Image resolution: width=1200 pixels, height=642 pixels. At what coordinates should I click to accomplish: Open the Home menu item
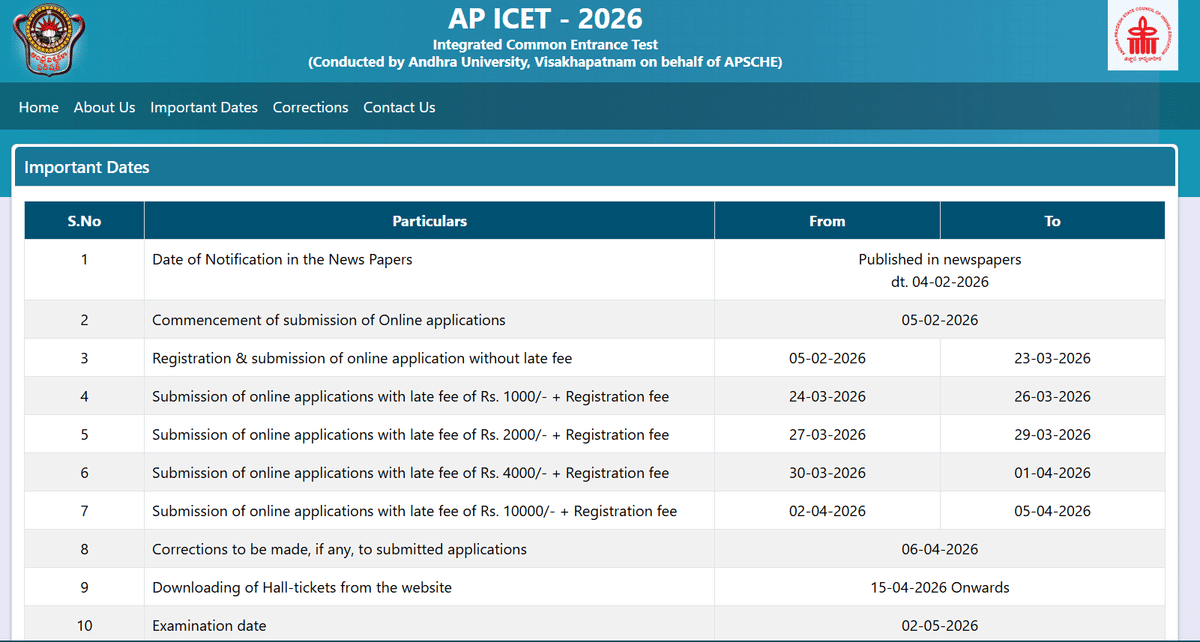pos(38,106)
